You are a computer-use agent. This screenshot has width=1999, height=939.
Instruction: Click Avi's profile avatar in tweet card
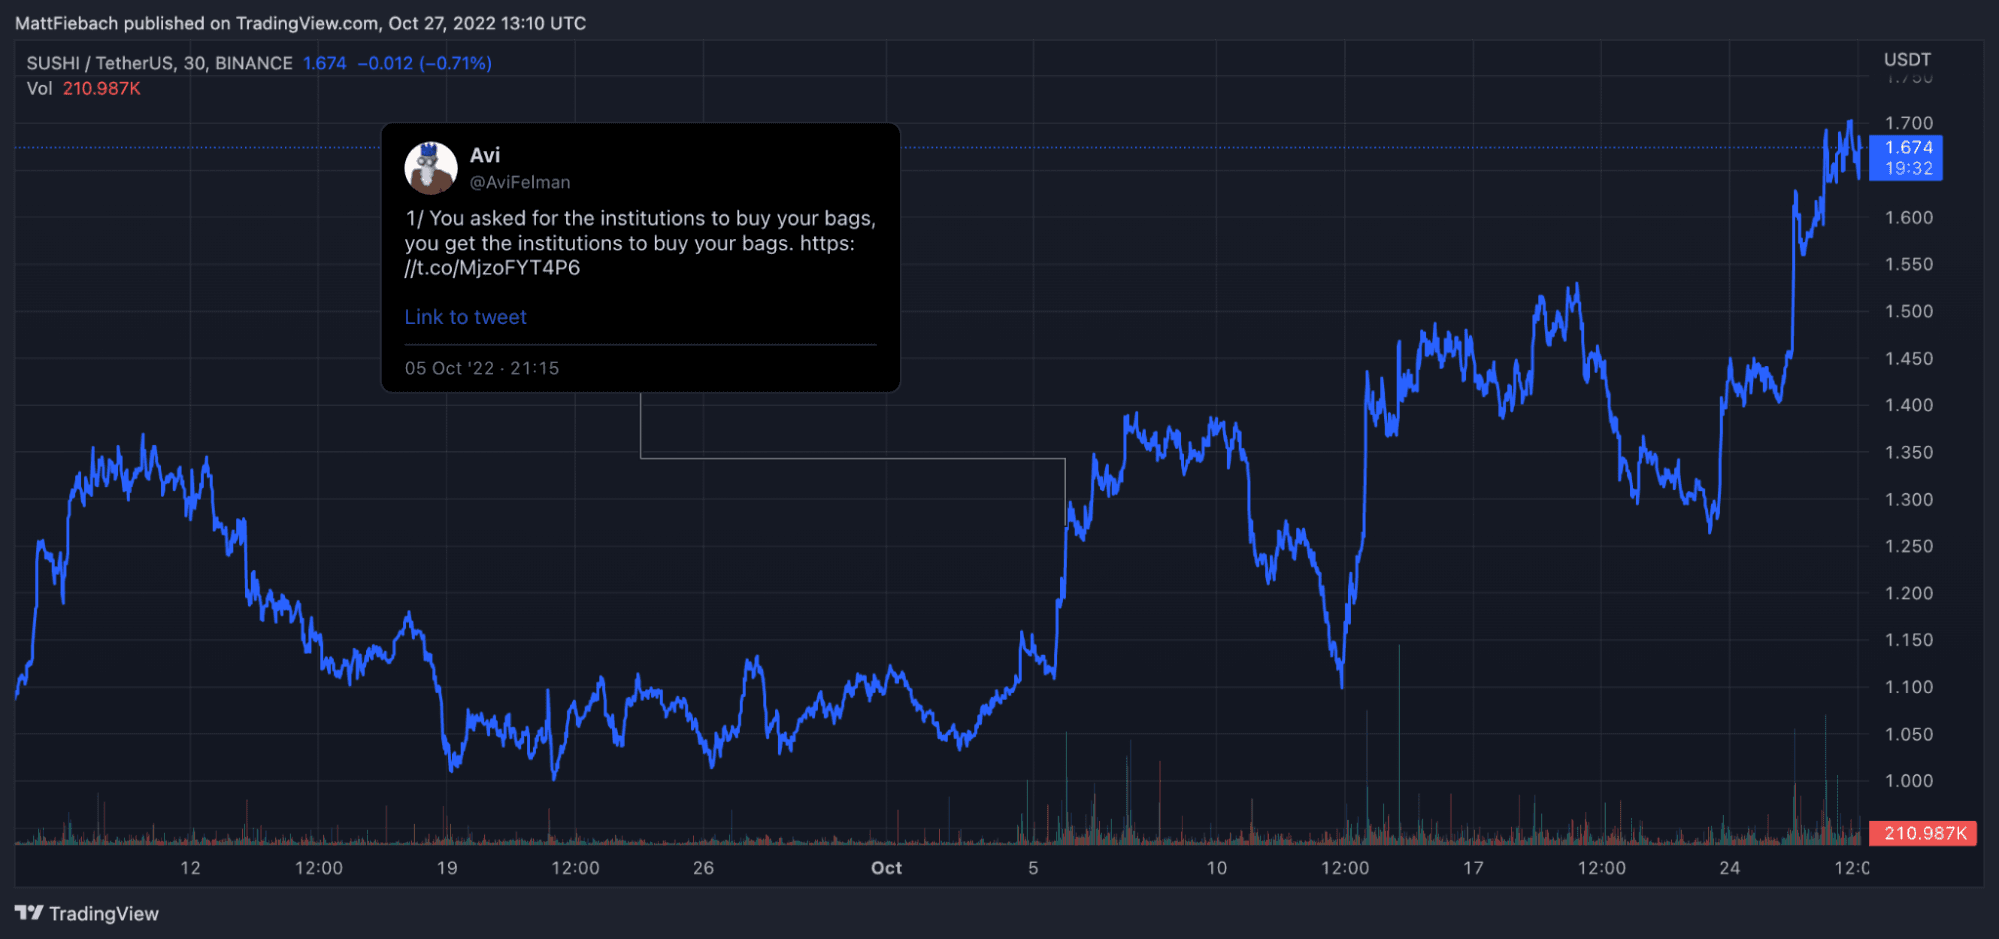[x=431, y=167]
